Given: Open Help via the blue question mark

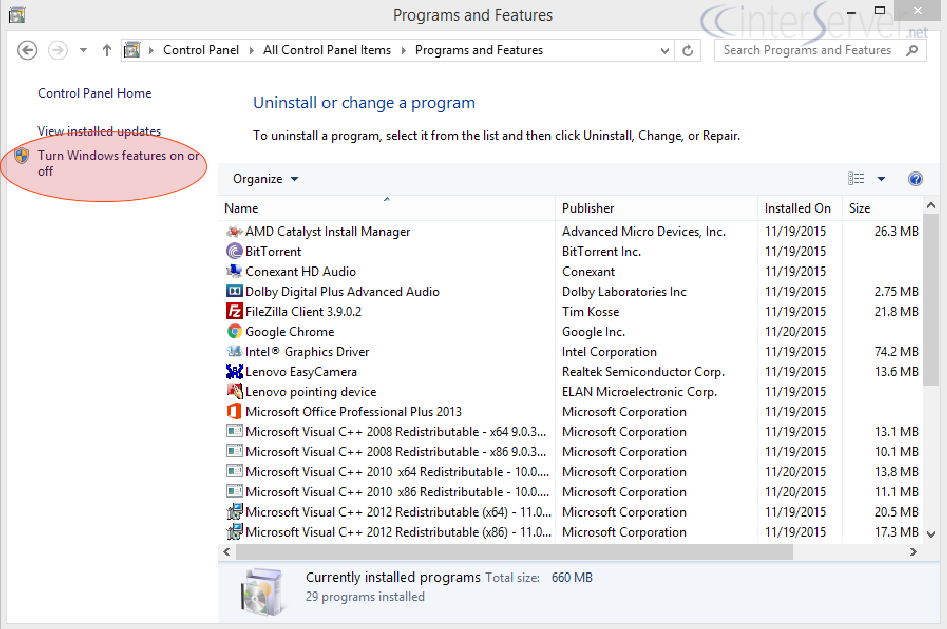Looking at the screenshot, I should point(915,179).
